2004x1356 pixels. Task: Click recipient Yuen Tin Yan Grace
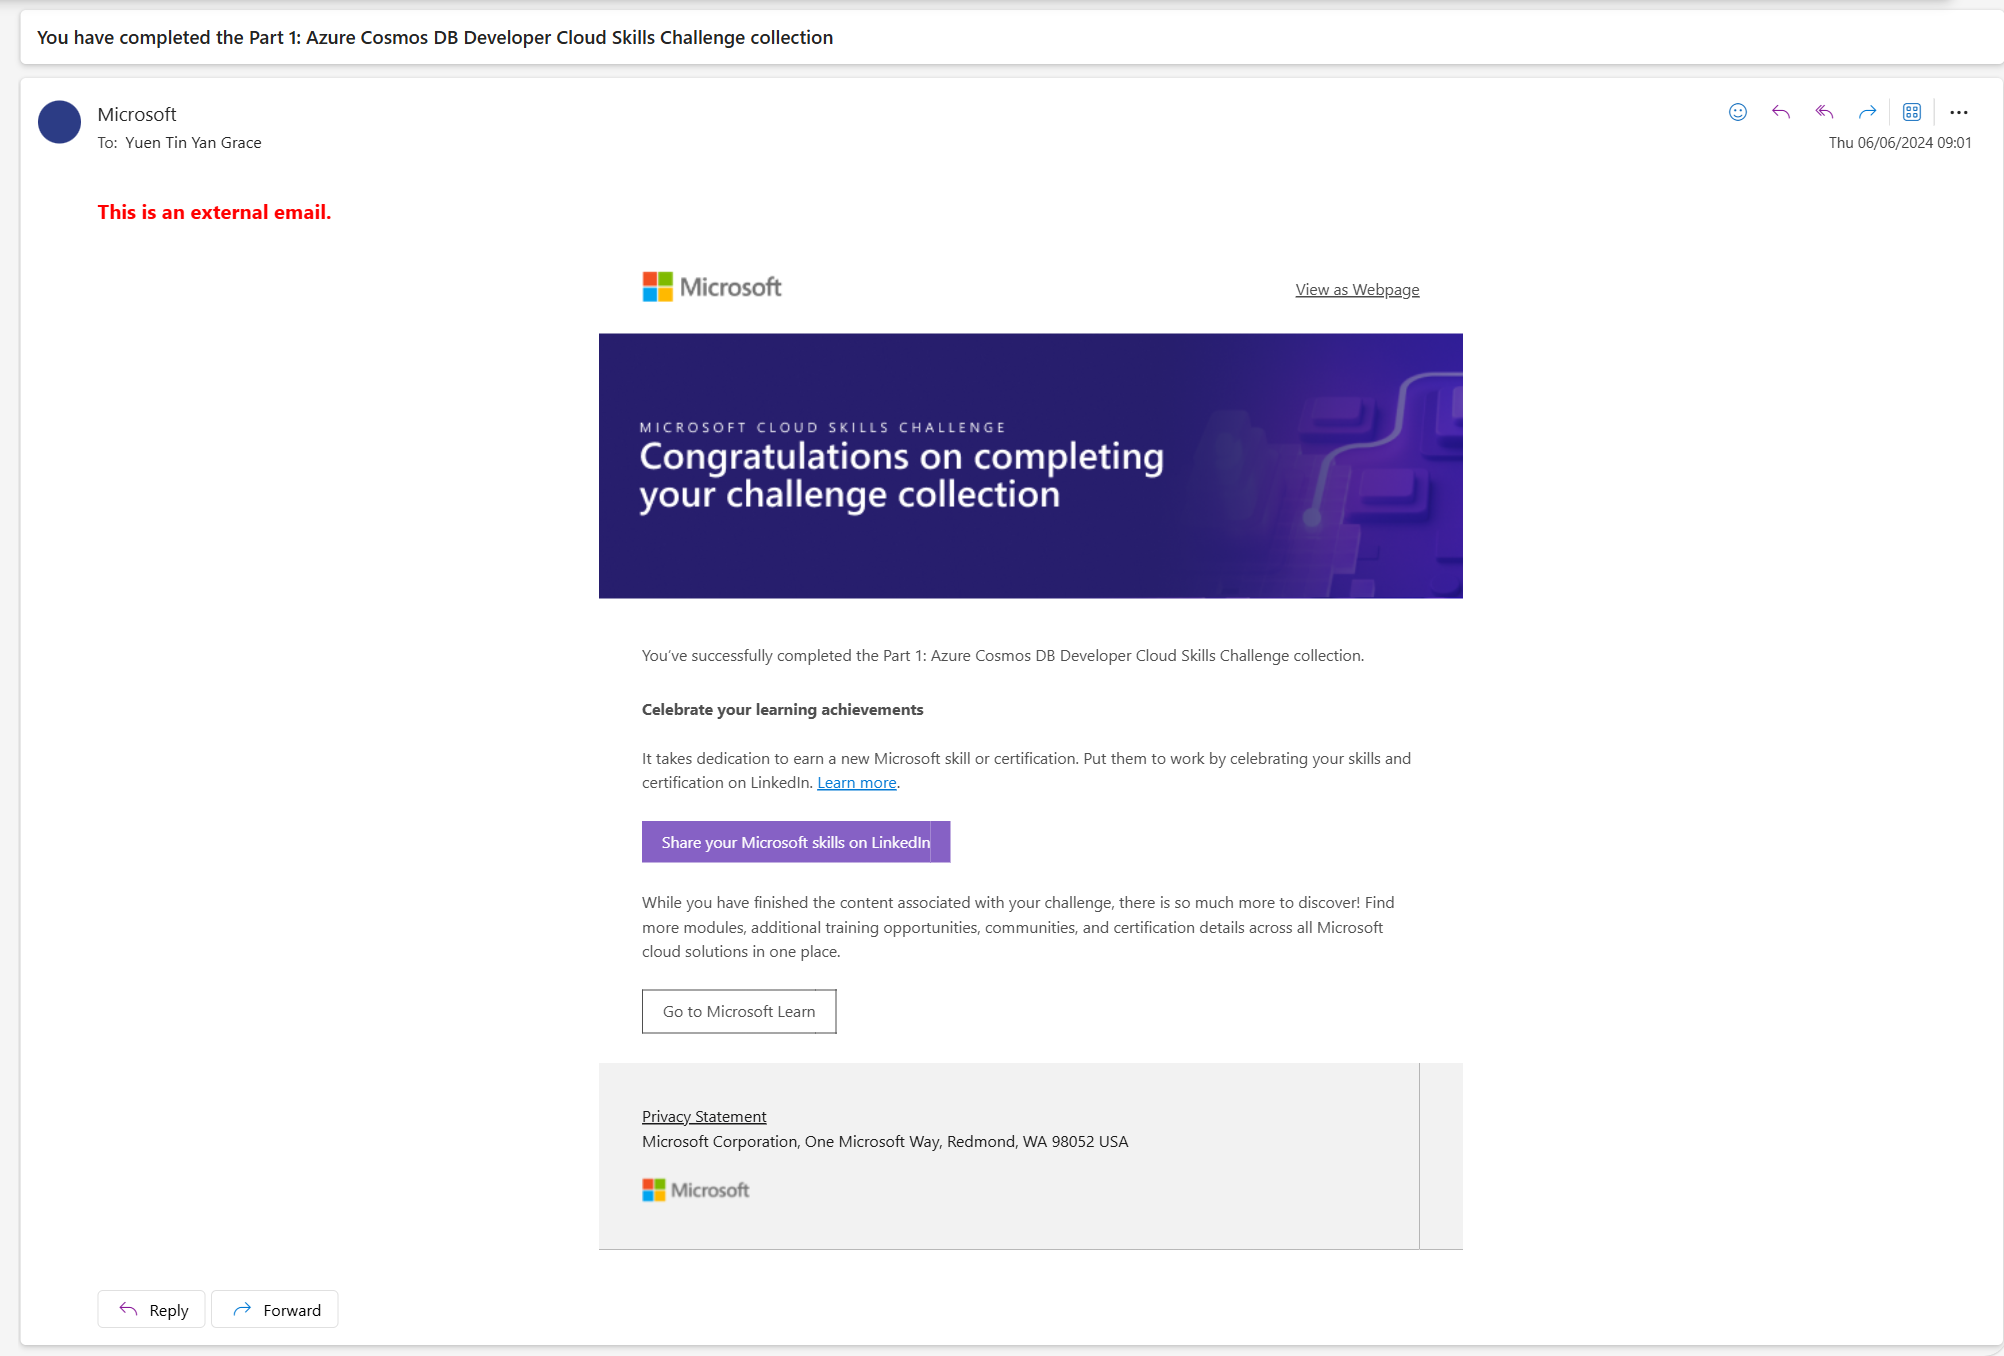(193, 143)
